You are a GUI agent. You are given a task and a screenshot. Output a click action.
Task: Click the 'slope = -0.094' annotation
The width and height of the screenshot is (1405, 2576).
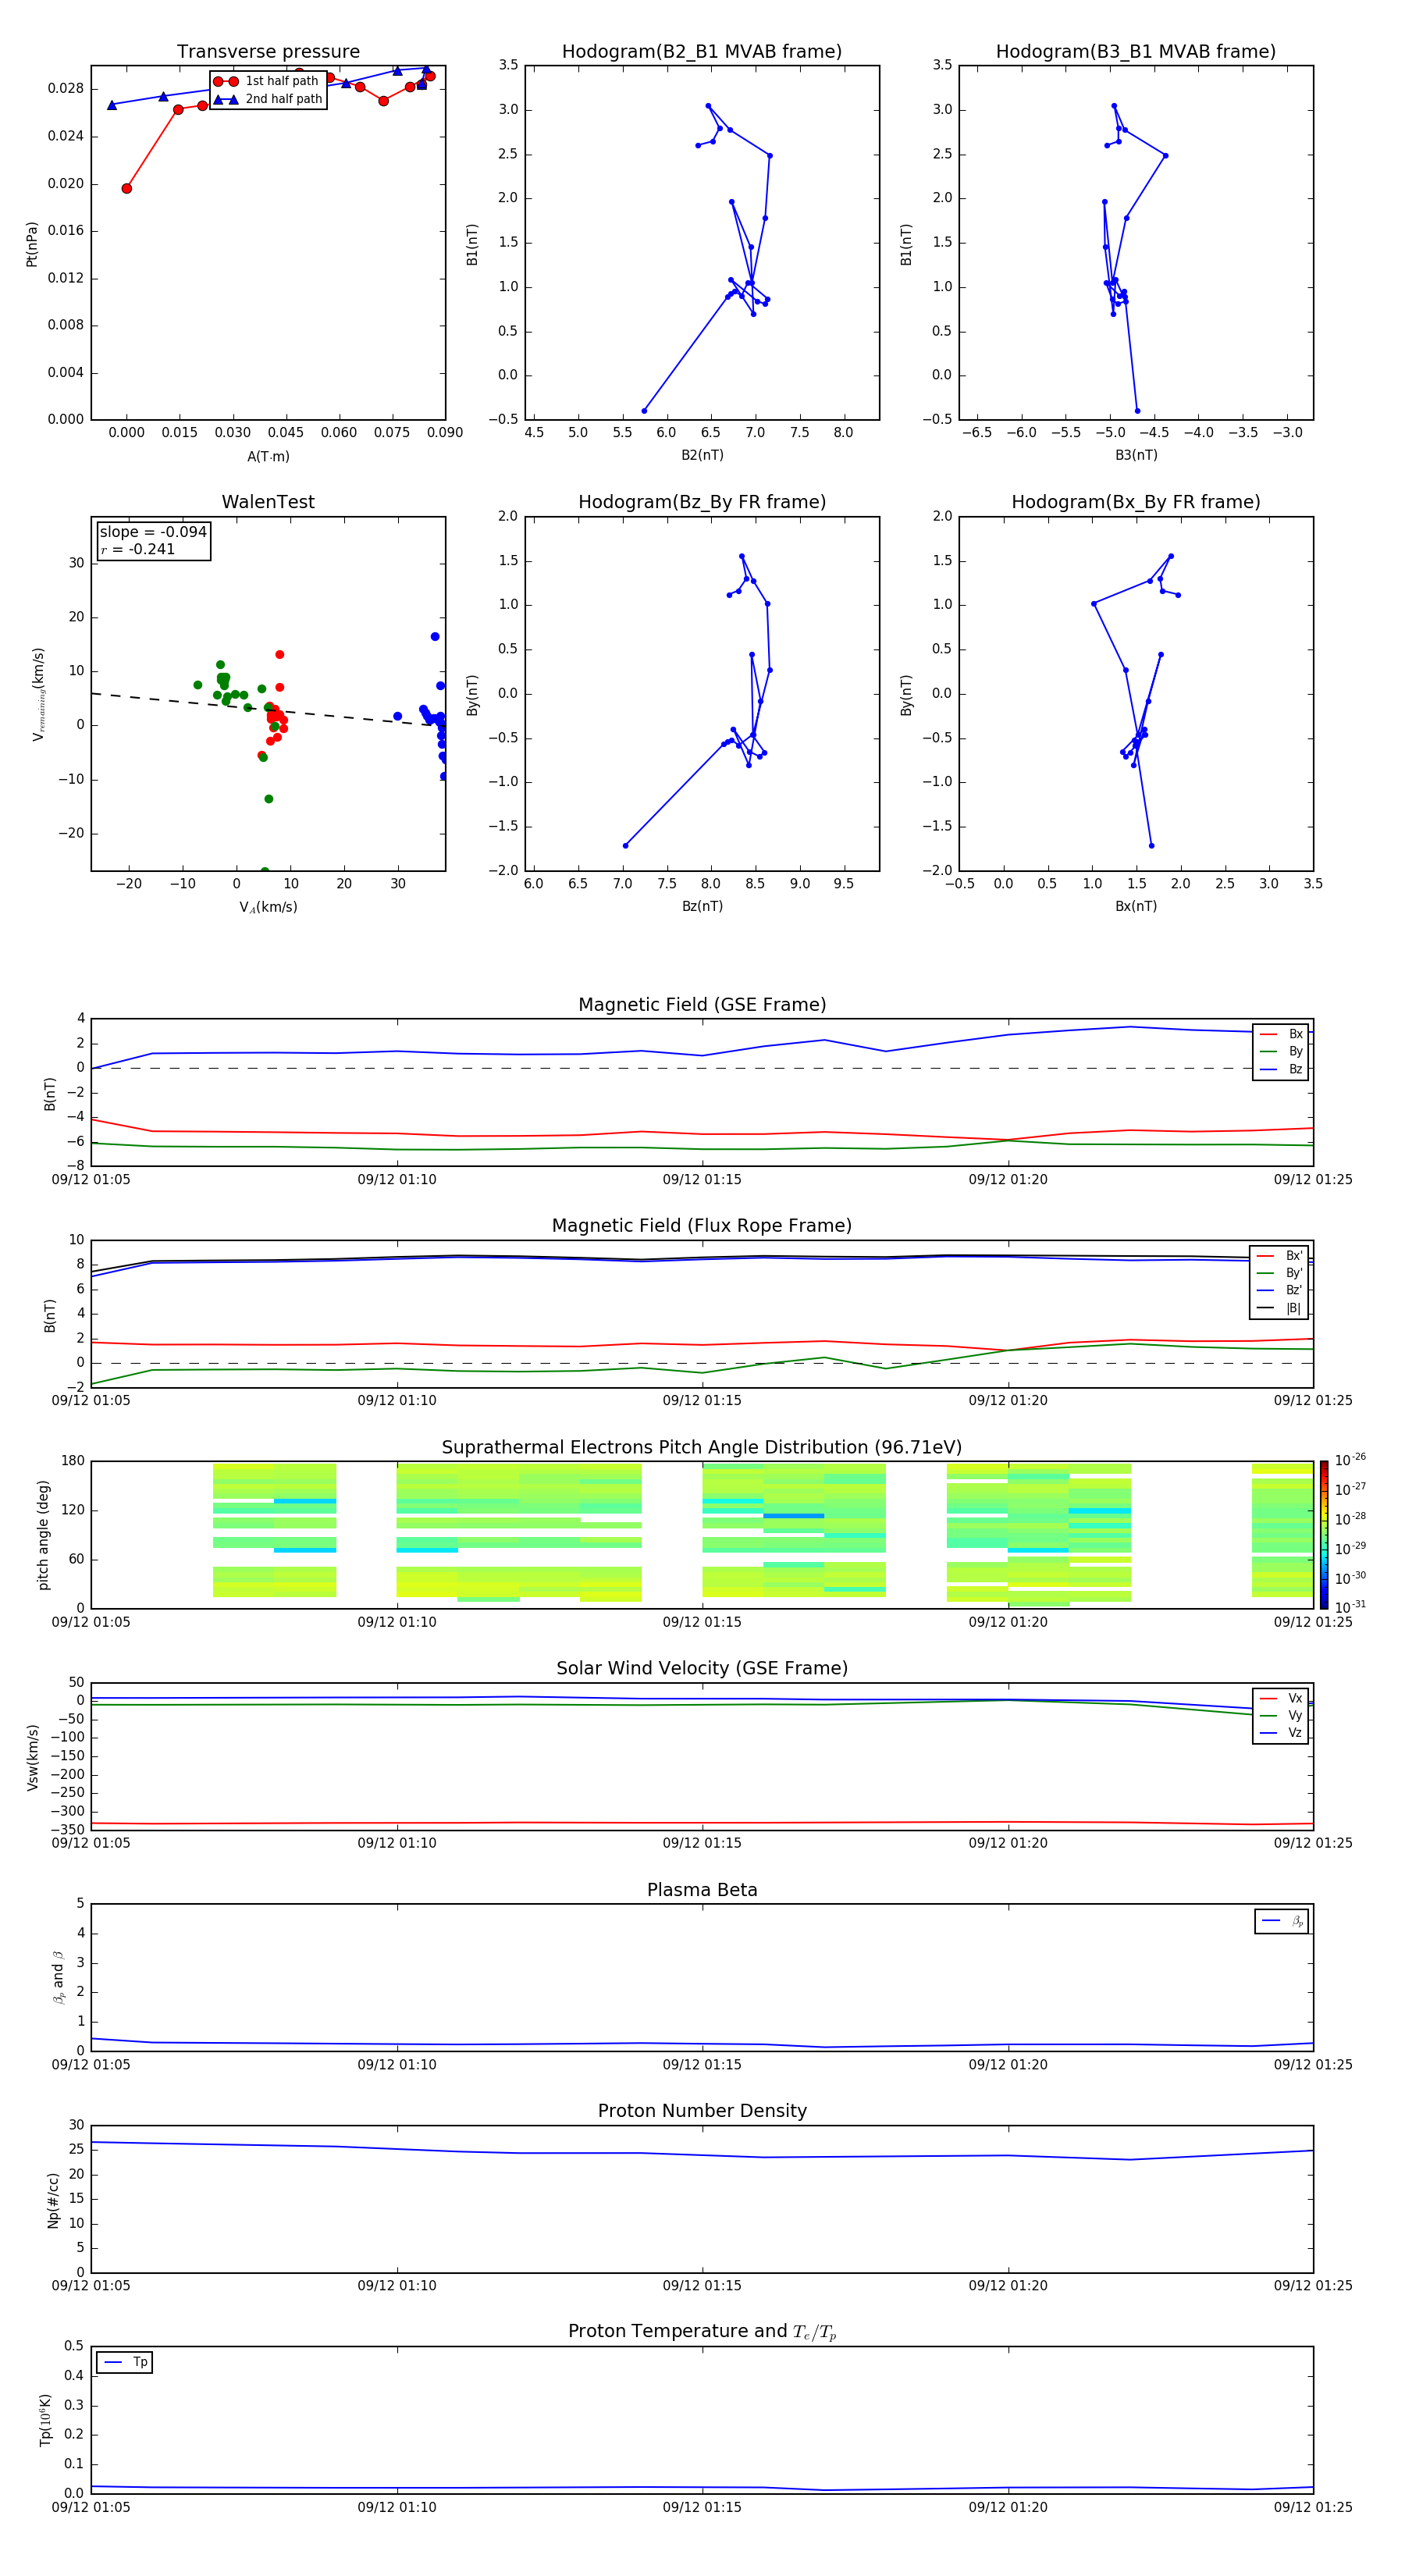click(x=153, y=532)
